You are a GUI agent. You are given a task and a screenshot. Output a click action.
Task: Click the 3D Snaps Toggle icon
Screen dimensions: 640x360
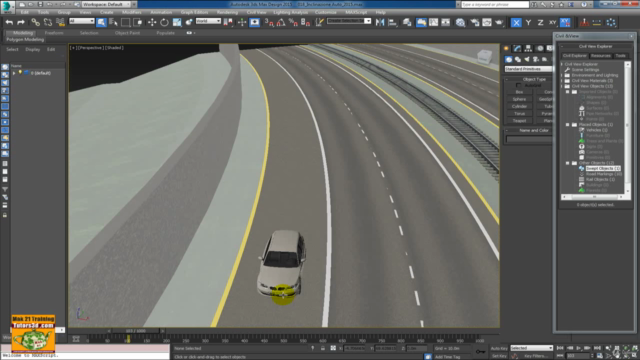269,22
